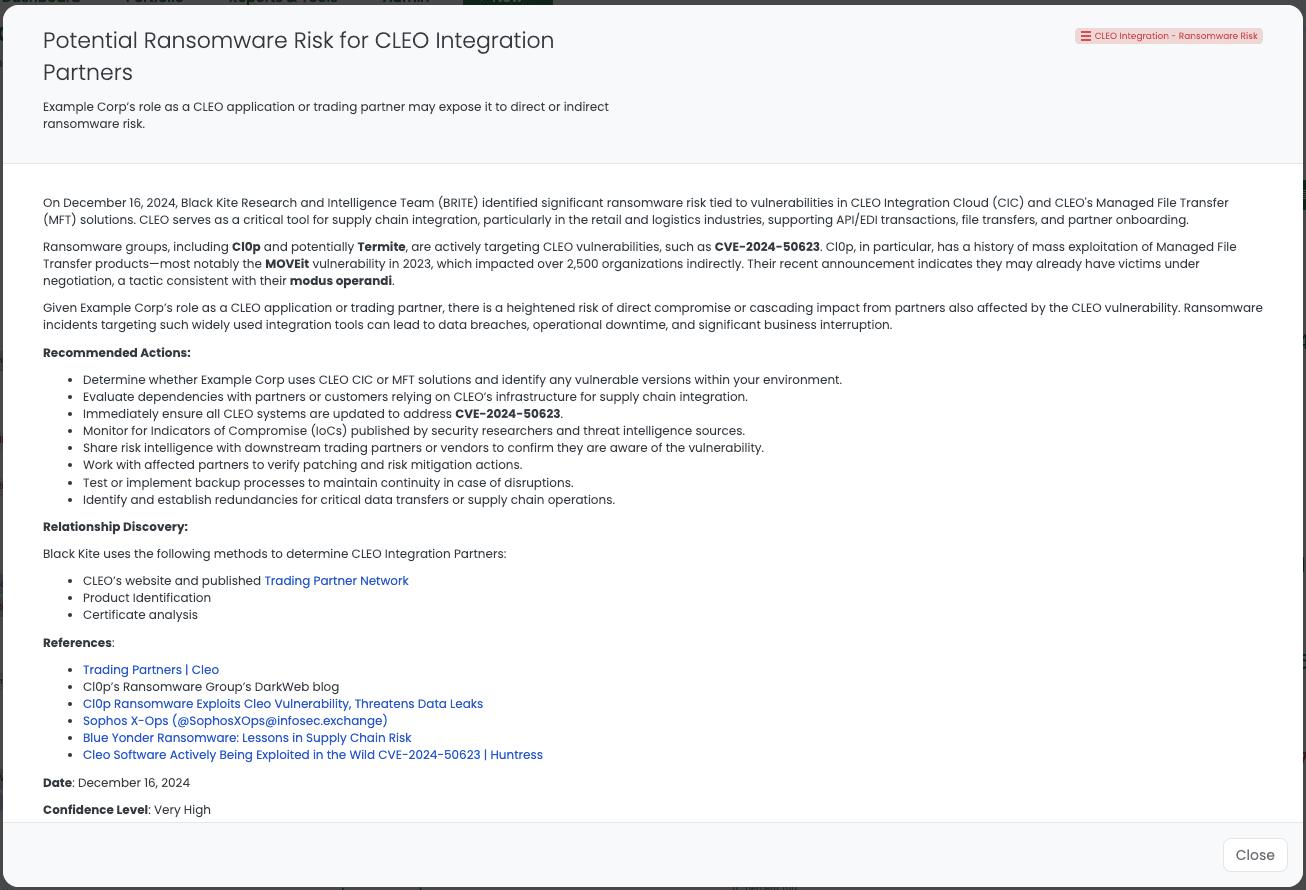The width and height of the screenshot is (1306, 890).
Task: Select the bold CVE-2024-50623 text
Action: coord(507,413)
